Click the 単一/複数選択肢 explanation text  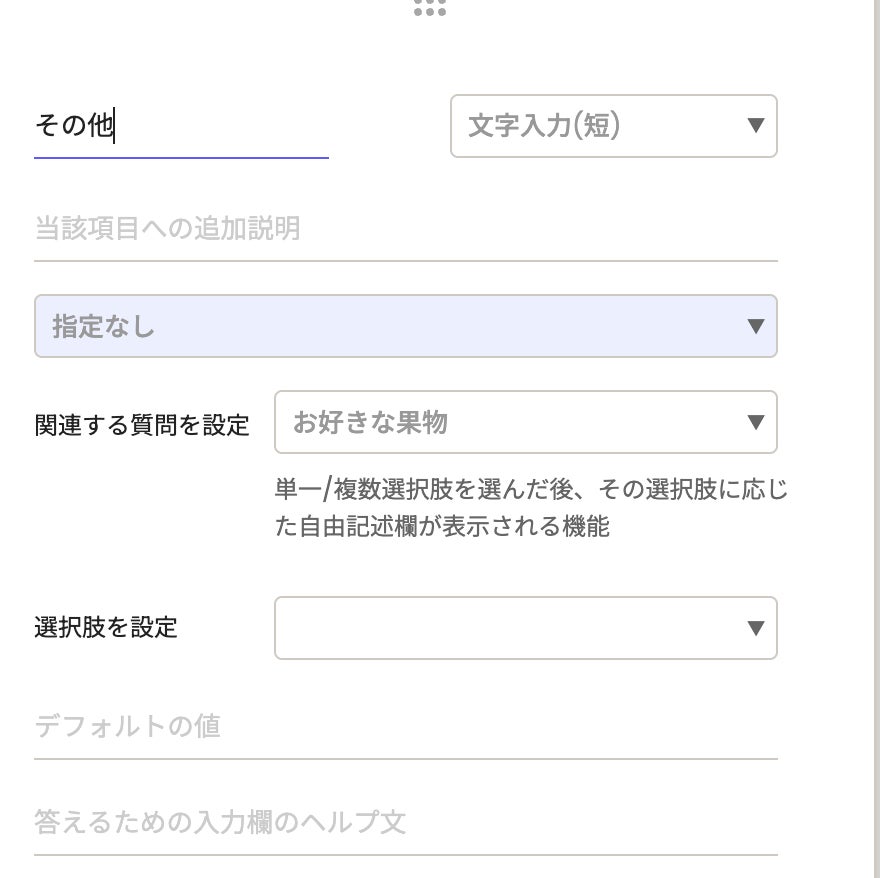click(530, 490)
